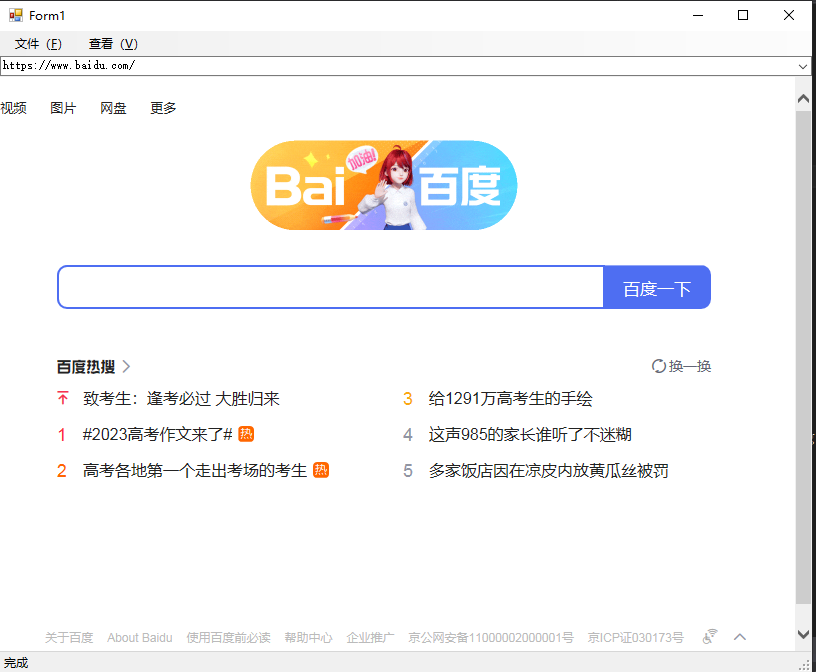Expand 百度热搜 via the arrow after its title

click(126, 366)
